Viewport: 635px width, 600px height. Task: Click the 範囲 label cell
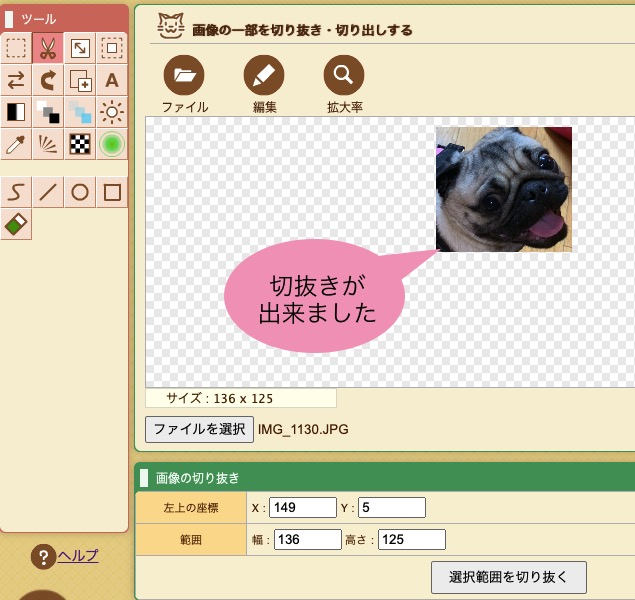point(191,540)
